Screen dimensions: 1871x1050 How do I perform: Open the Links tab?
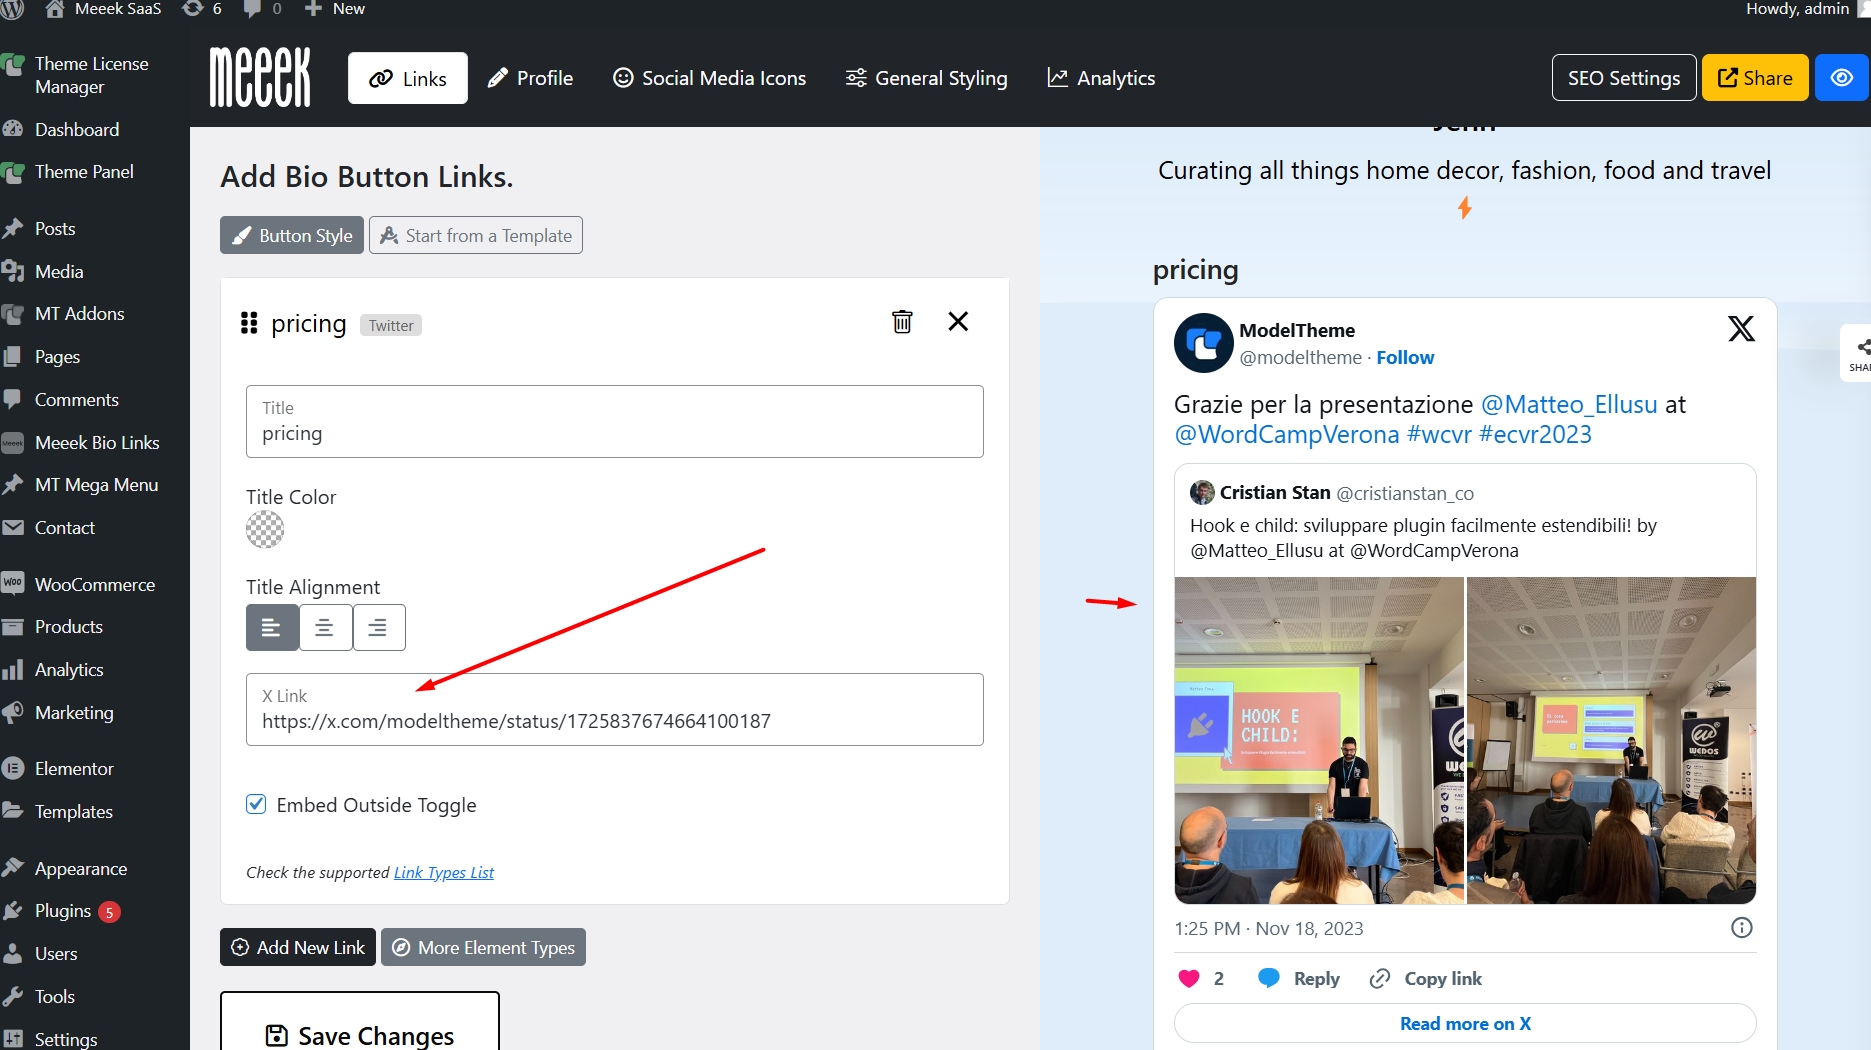tap(407, 78)
